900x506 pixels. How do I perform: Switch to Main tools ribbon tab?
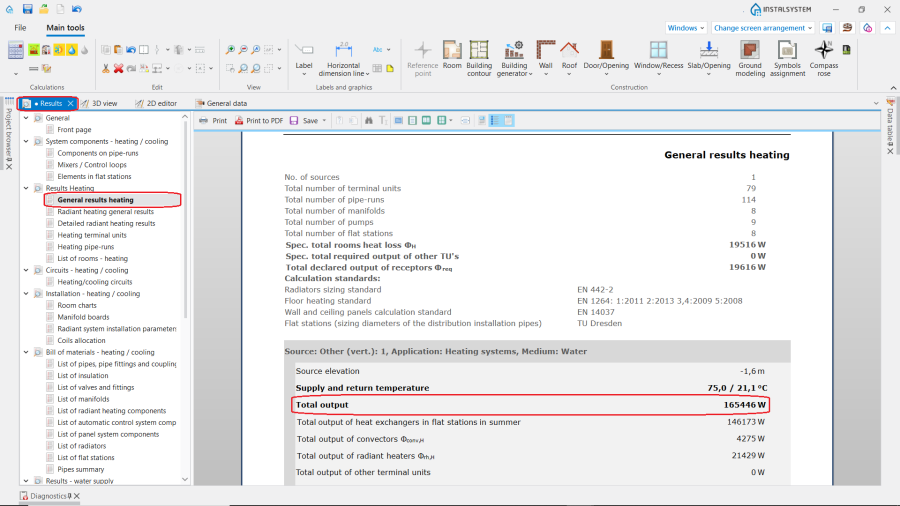point(65,28)
